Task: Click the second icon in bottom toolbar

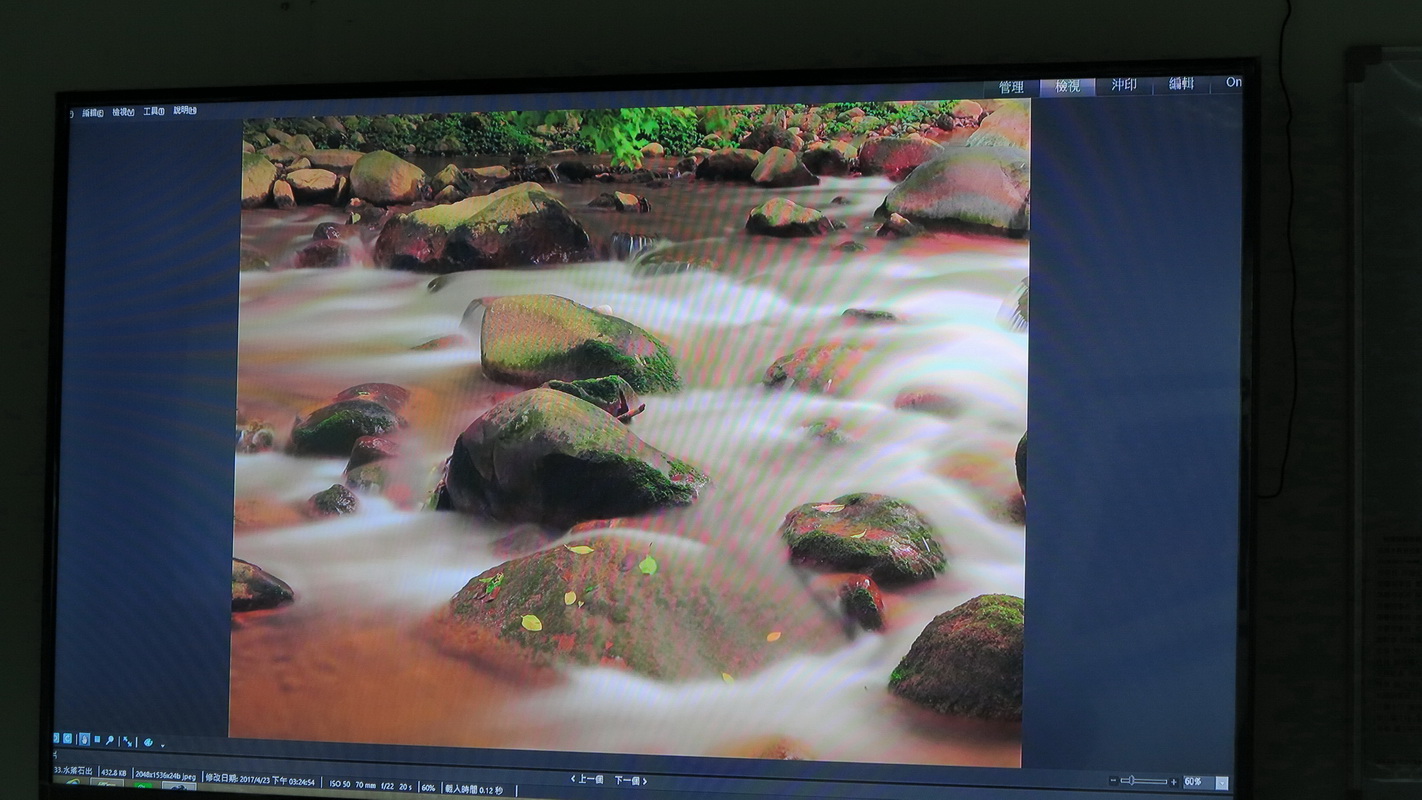Action: coord(67,738)
